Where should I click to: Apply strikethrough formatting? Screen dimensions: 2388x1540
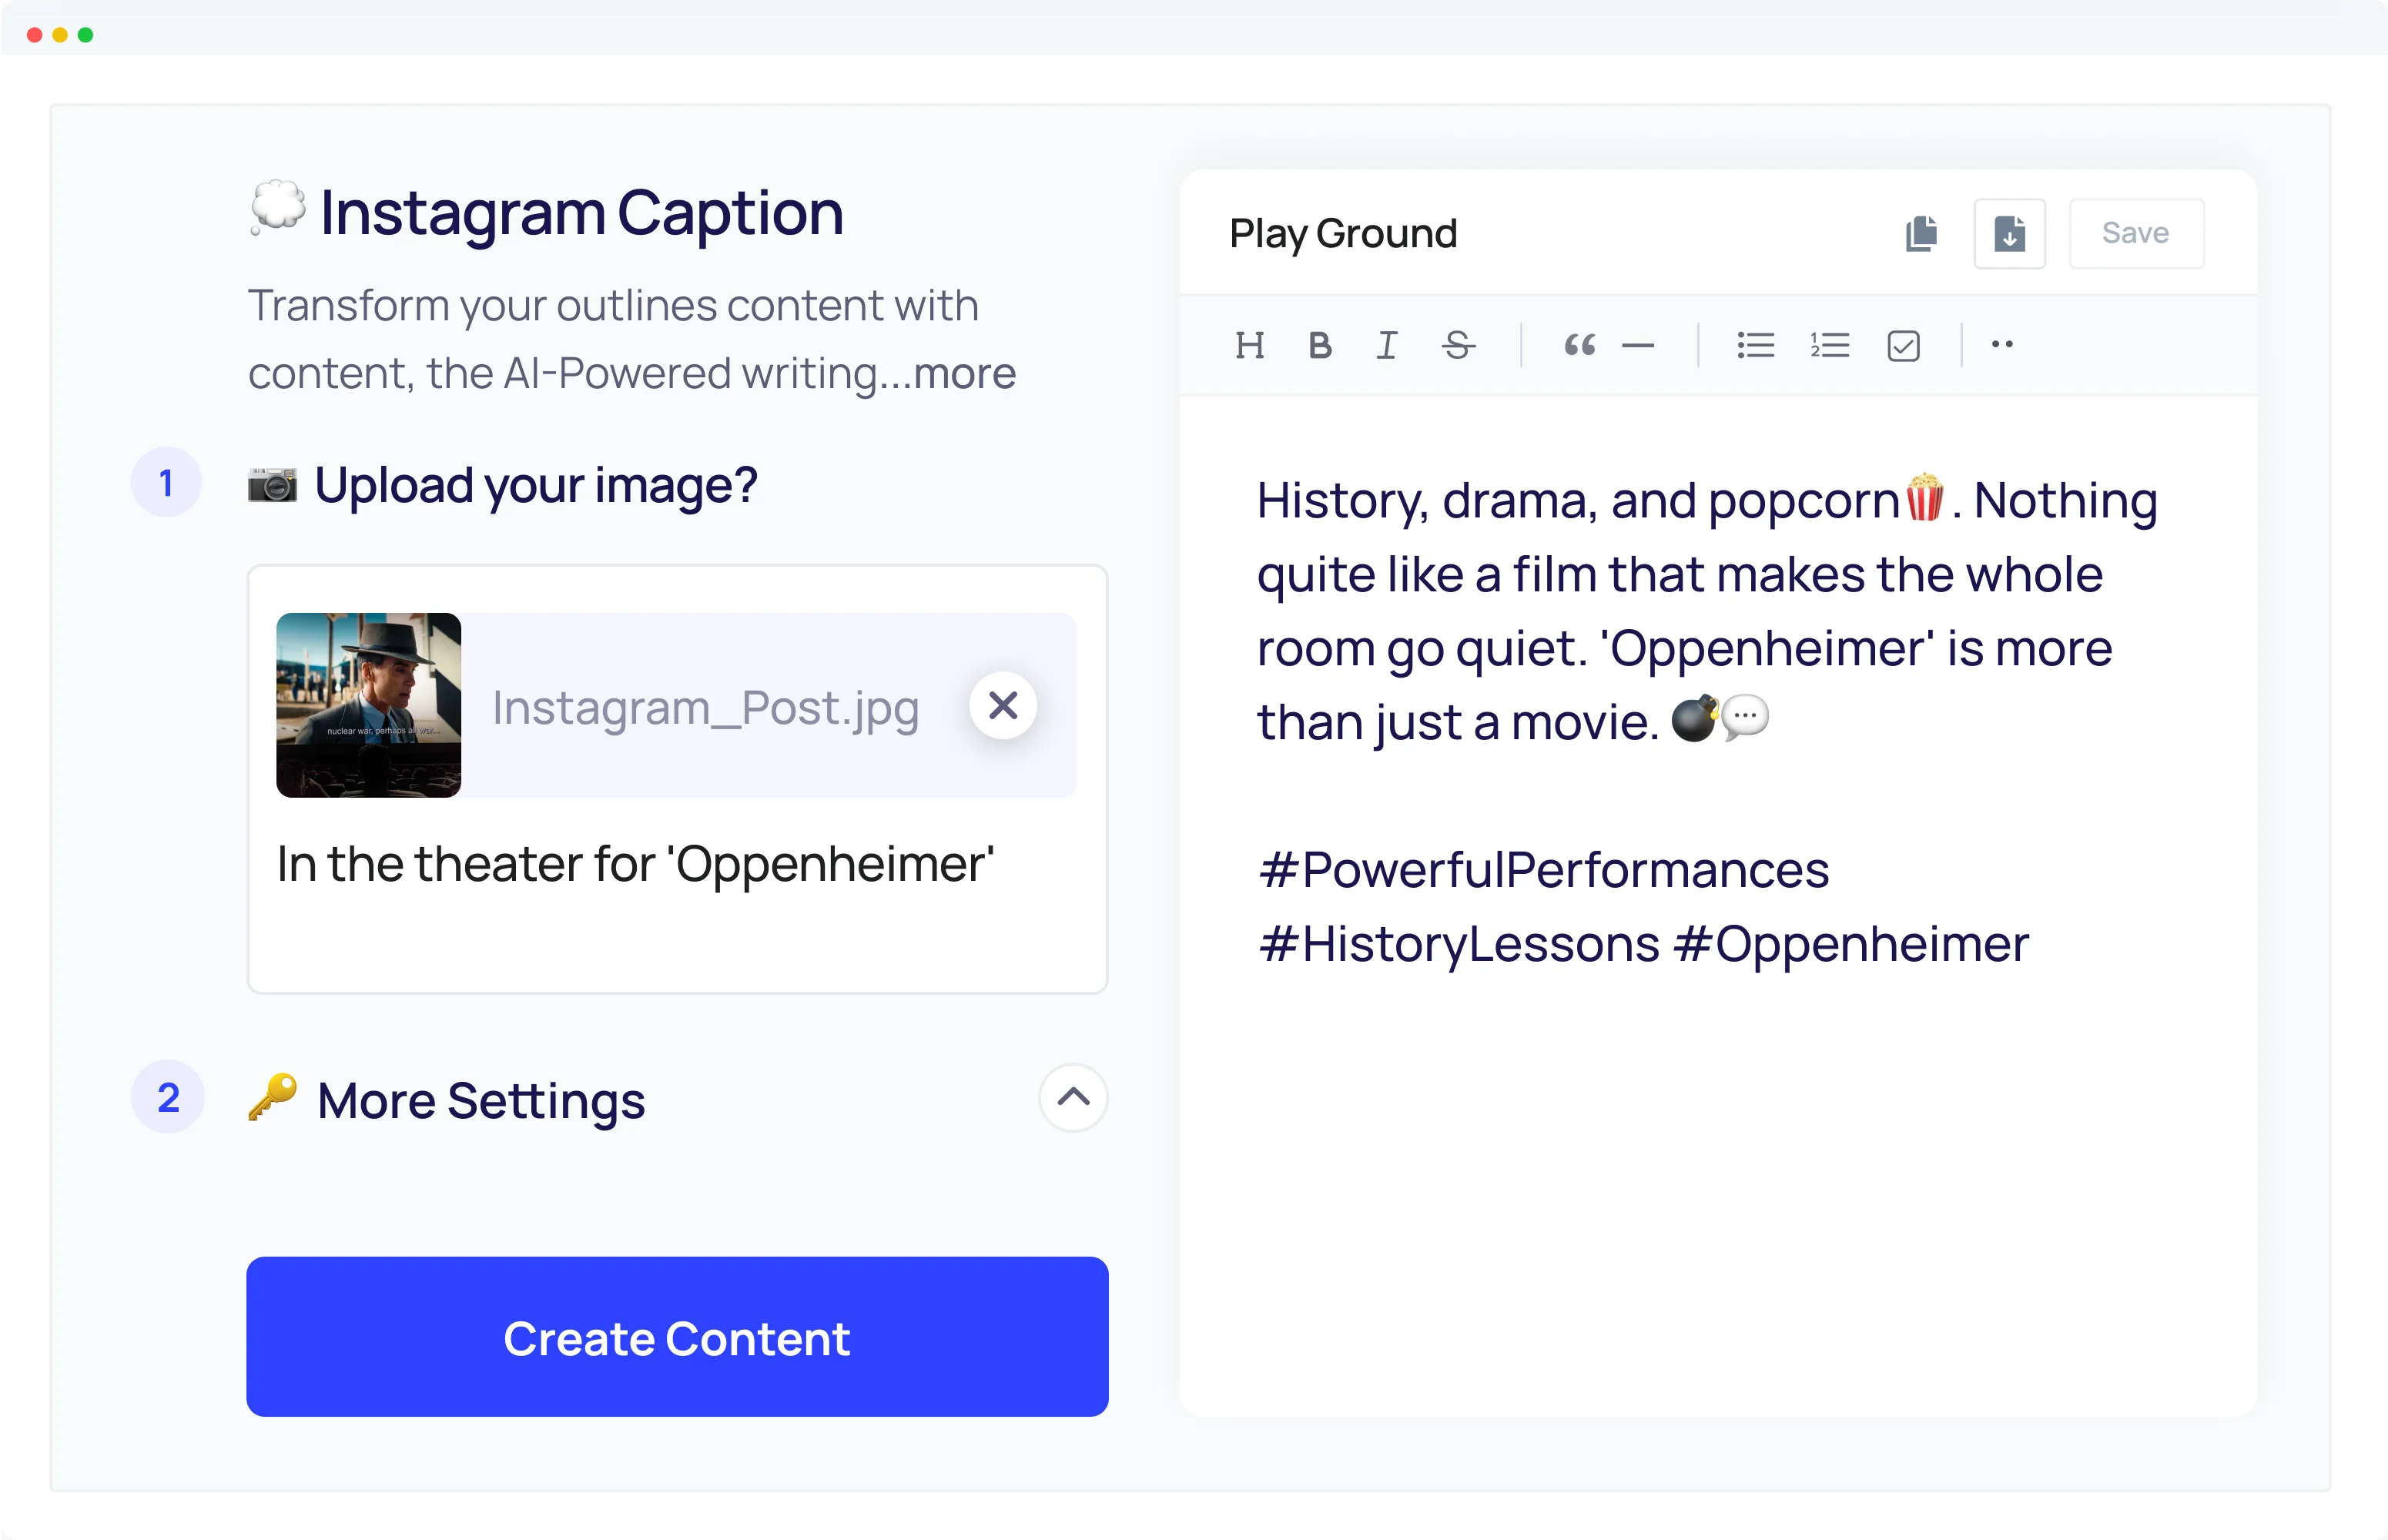[1458, 345]
